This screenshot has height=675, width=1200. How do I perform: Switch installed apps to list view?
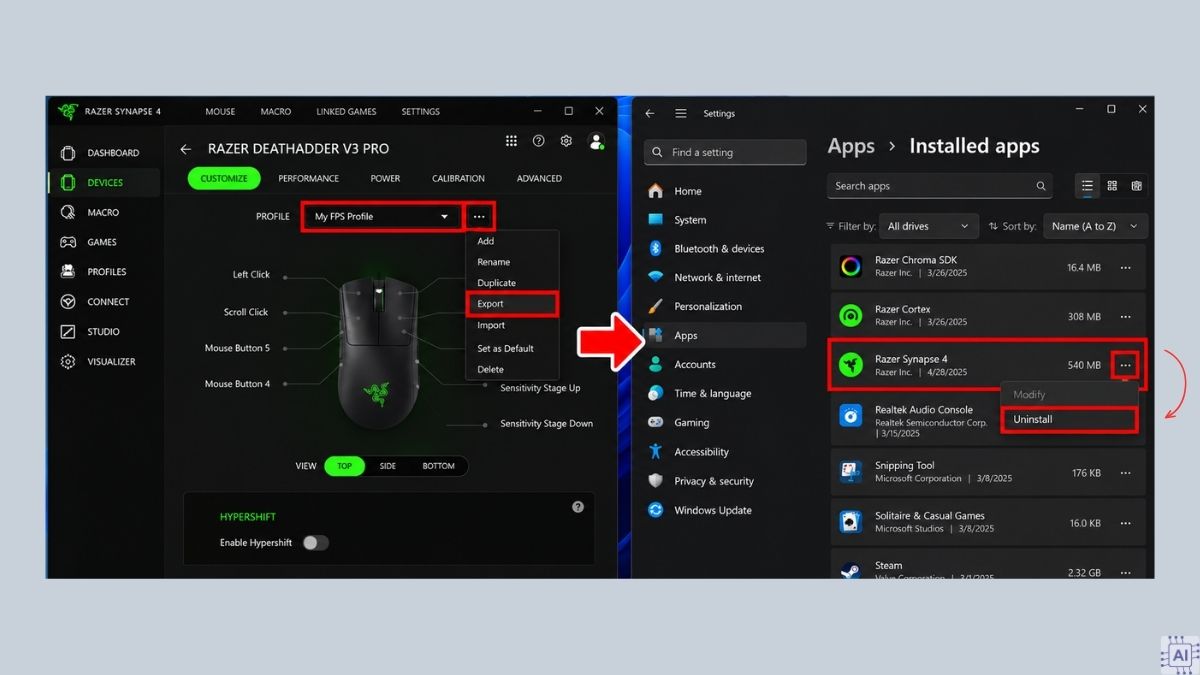(1087, 186)
